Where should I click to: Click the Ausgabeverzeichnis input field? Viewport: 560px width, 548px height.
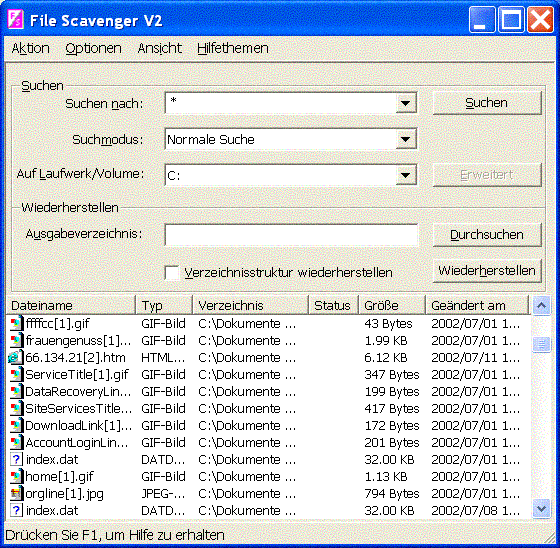tap(291, 235)
